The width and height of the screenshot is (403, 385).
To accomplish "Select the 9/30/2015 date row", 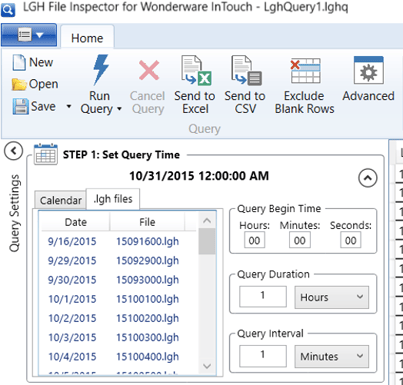I will pos(72,280).
